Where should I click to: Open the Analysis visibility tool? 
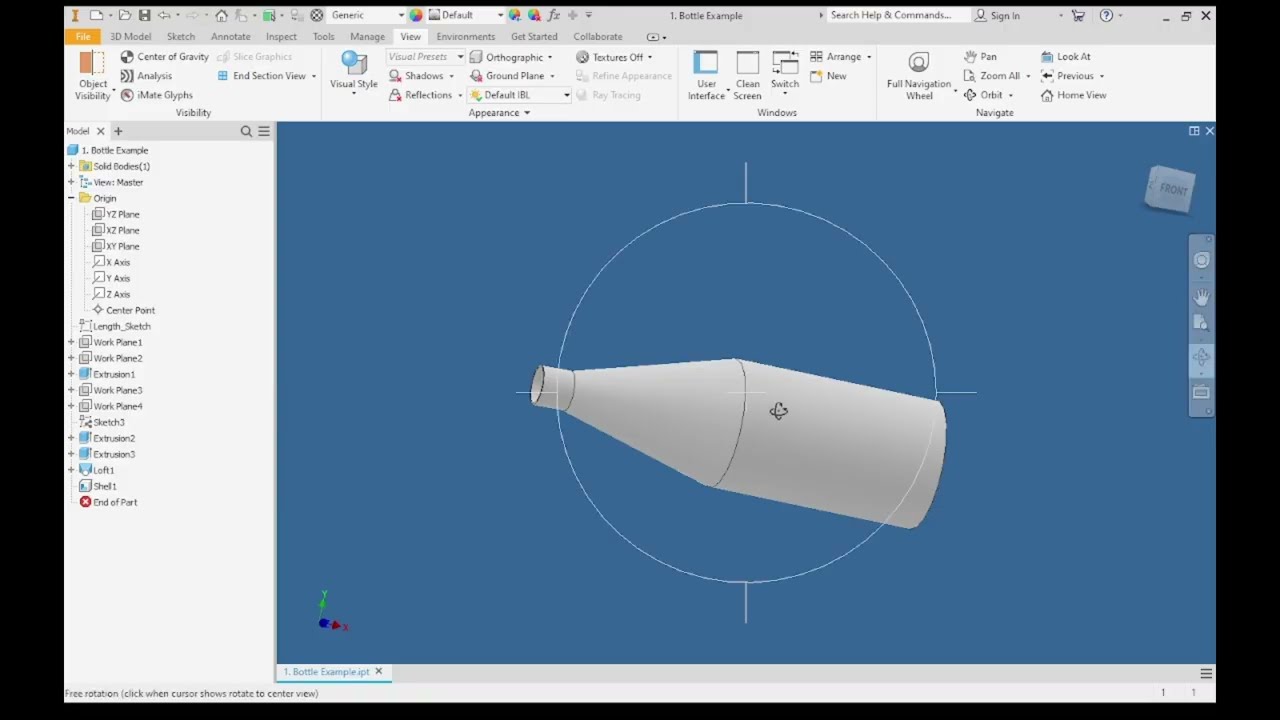tap(146, 76)
